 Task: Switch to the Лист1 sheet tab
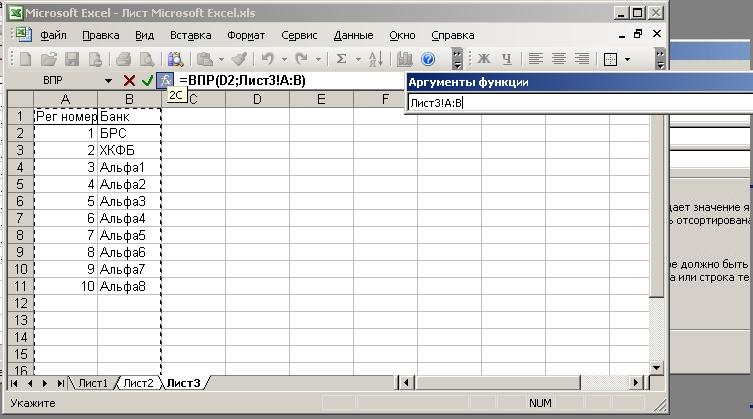point(93,383)
